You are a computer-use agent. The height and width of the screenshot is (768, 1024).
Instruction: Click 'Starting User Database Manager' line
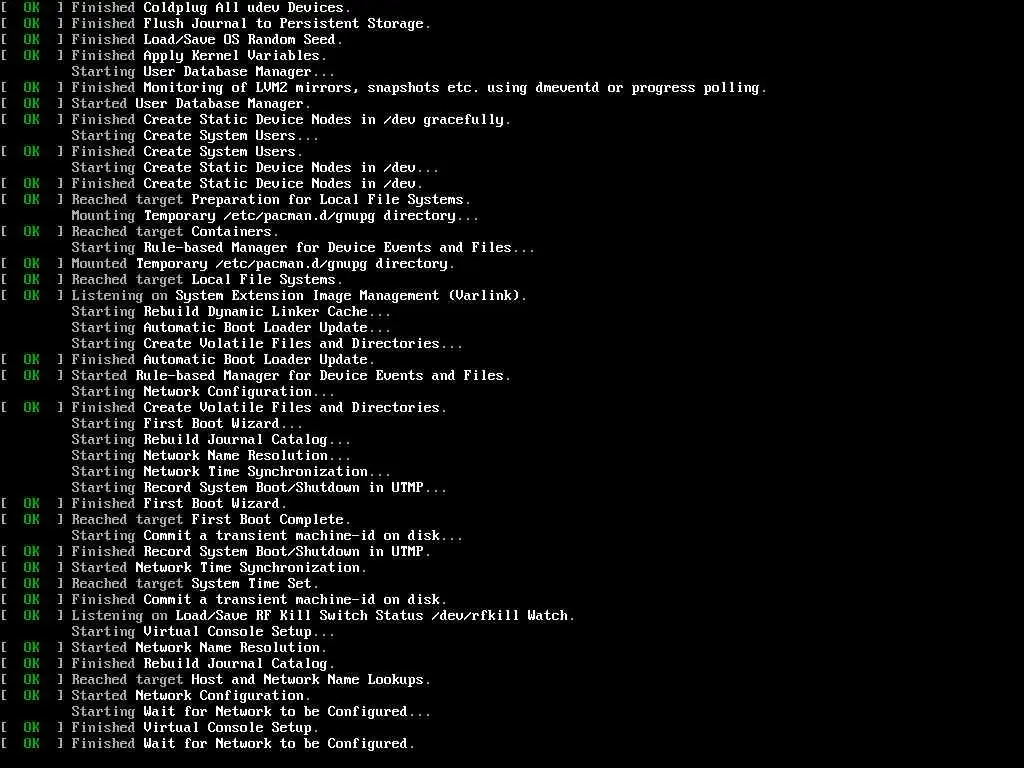tap(203, 72)
